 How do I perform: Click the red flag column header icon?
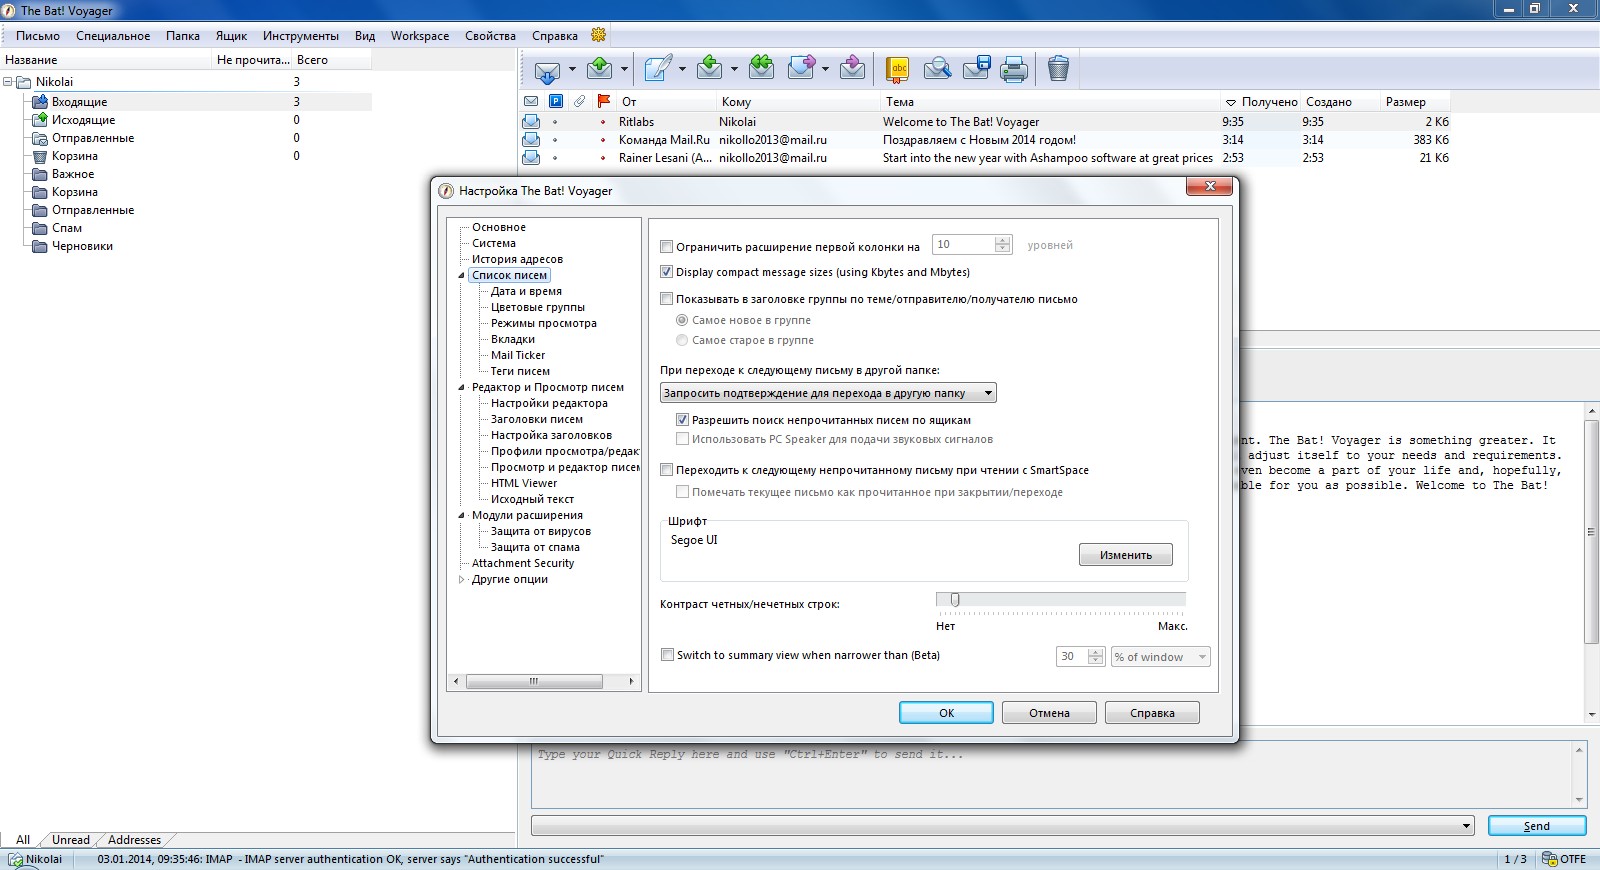tap(603, 101)
